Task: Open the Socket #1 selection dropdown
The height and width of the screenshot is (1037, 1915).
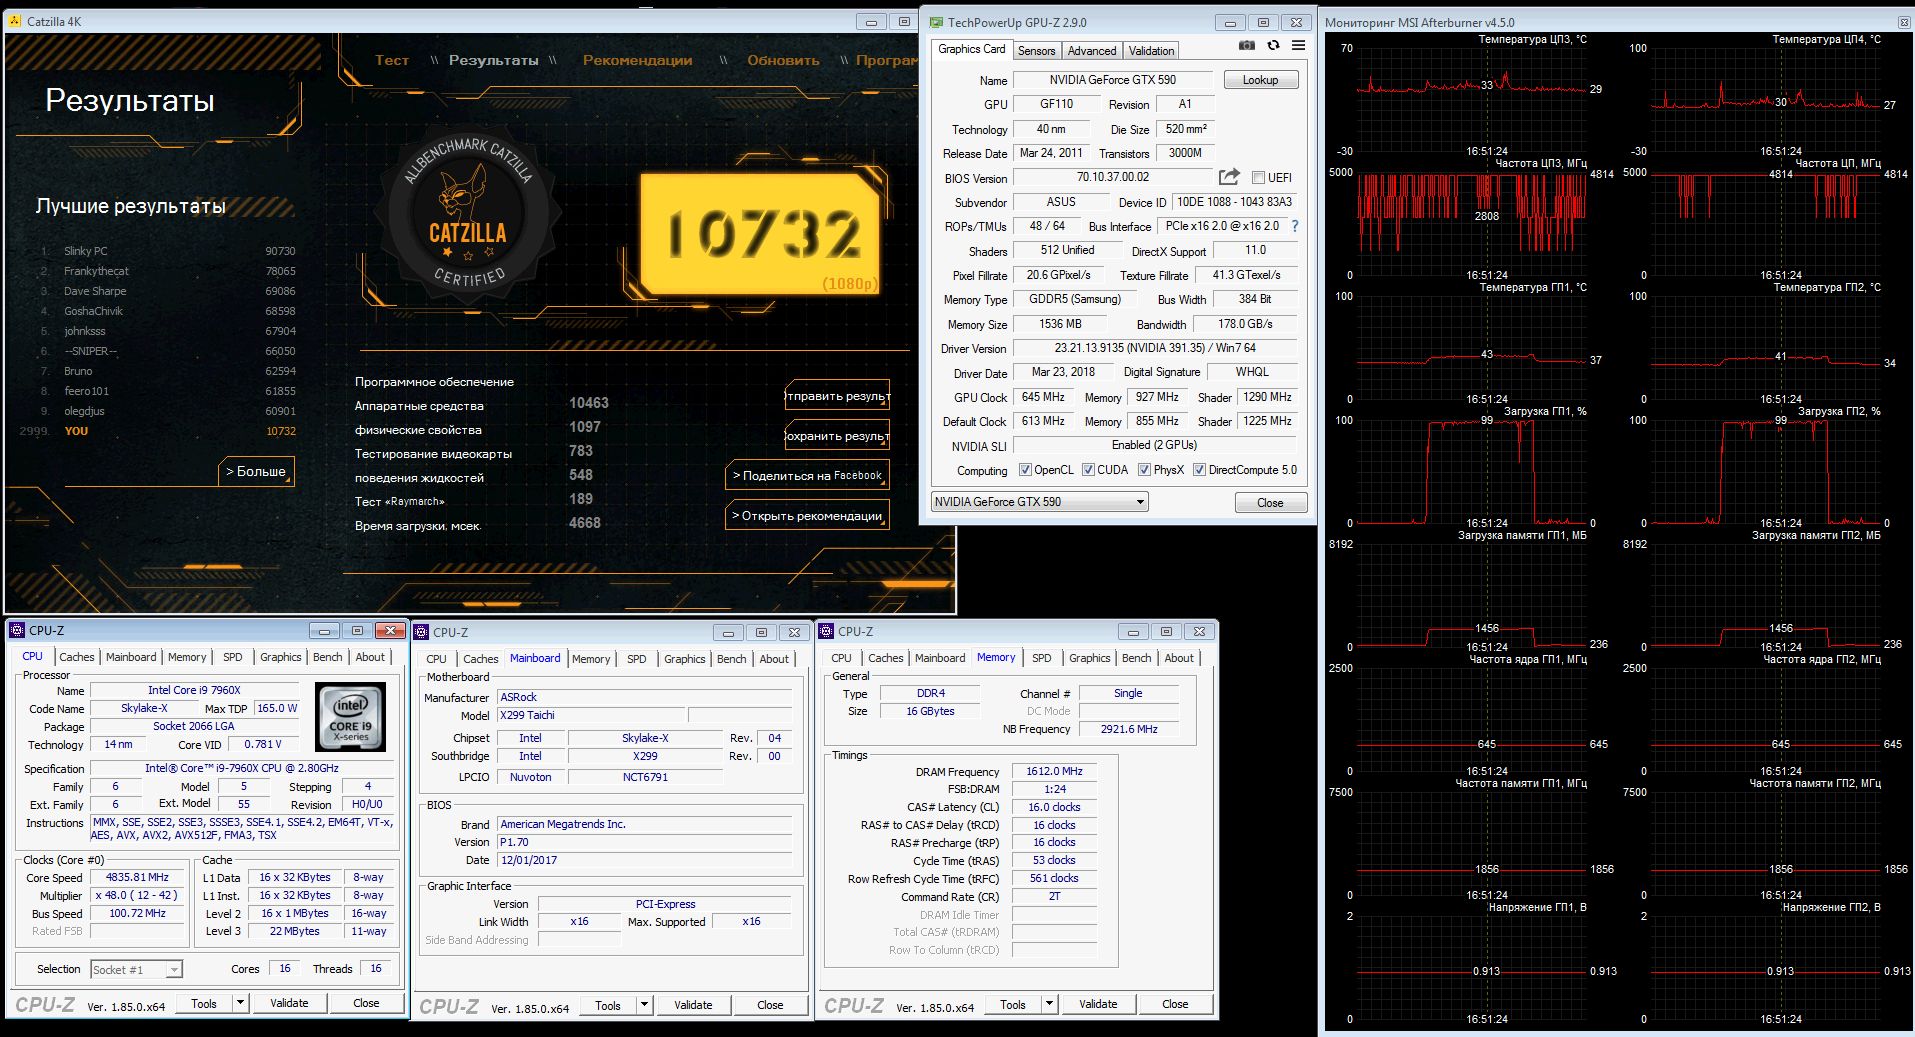Action: [x=137, y=969]
